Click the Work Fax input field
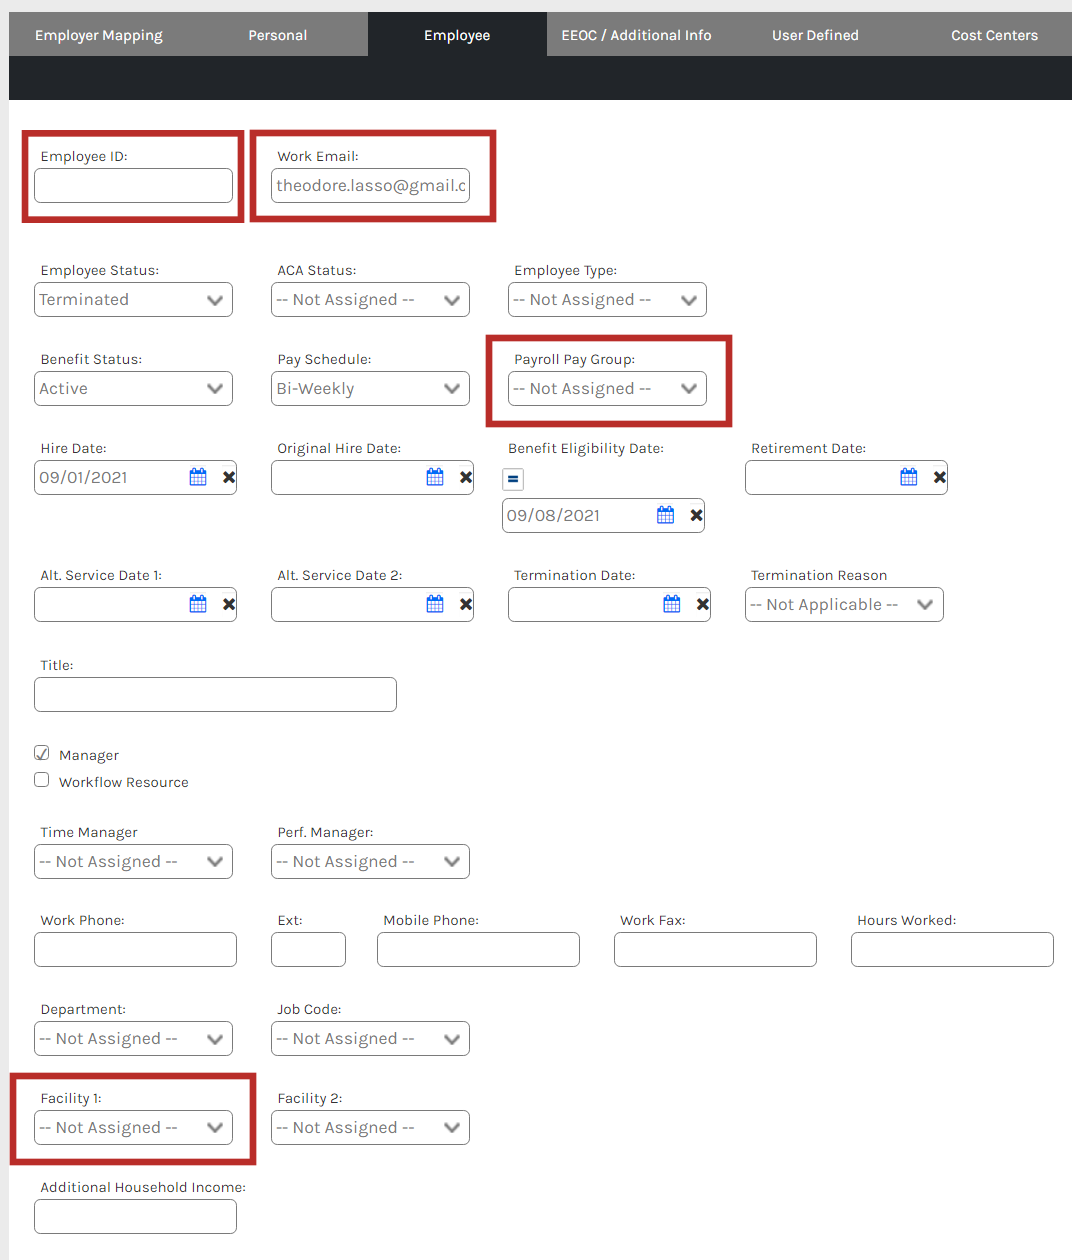 click(715, 950)
